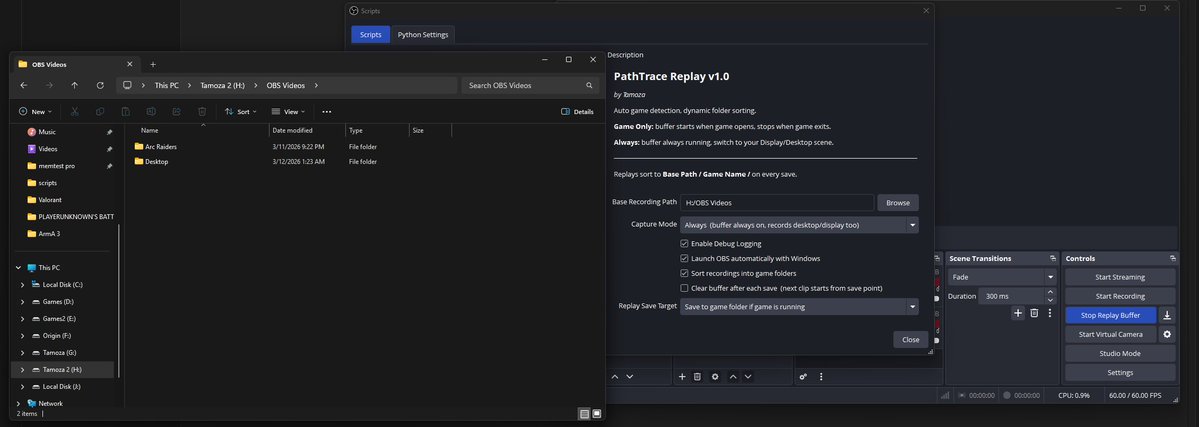
Task: Click the Delete trash icon in Explorer toolbar
Action: point(201,112)
